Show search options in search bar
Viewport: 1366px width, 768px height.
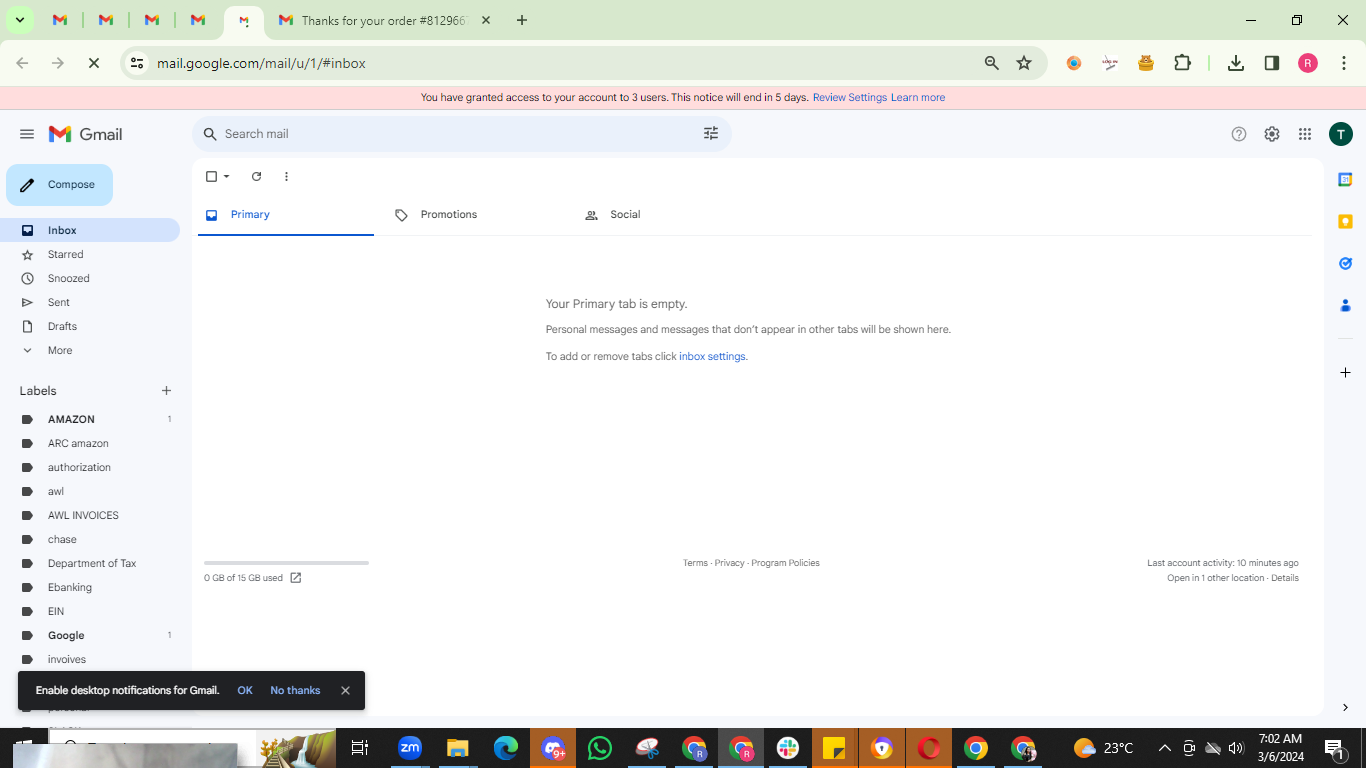[x=711, y=134]
